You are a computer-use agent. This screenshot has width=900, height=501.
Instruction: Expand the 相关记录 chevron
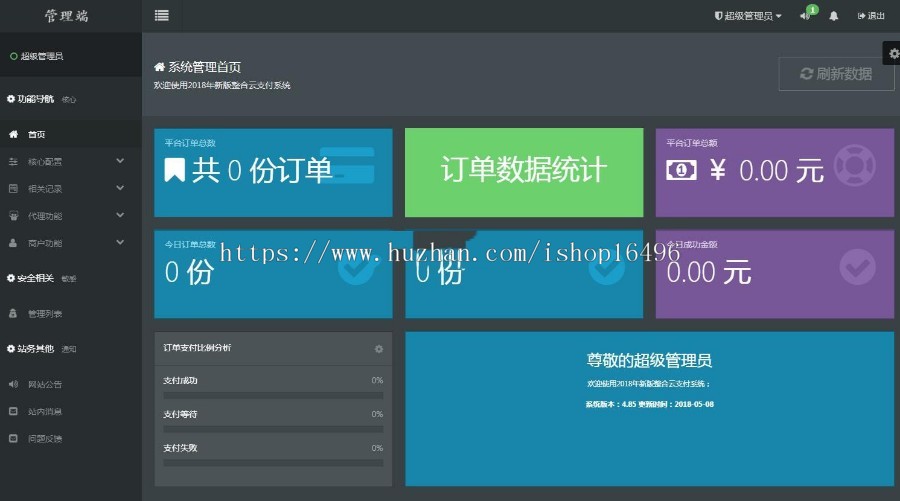(x=120, y=188)
